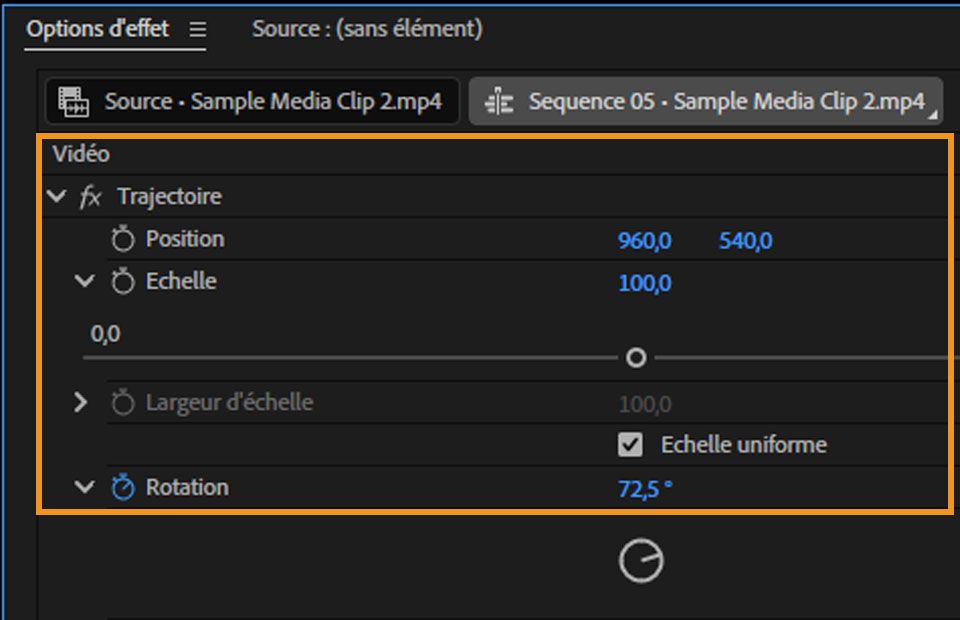
Task: Click the blue Position value 960,0
Action: coord(643,239)
